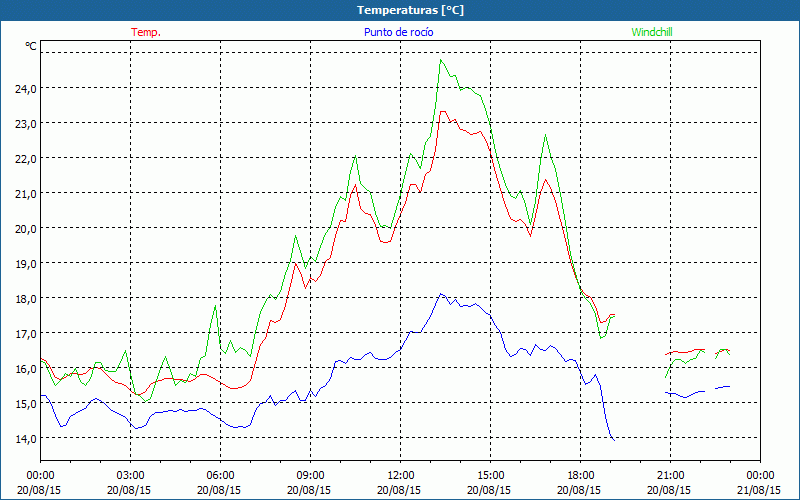
Task: Click the 06:00 time axis label
Action: [x=220, y=476]
